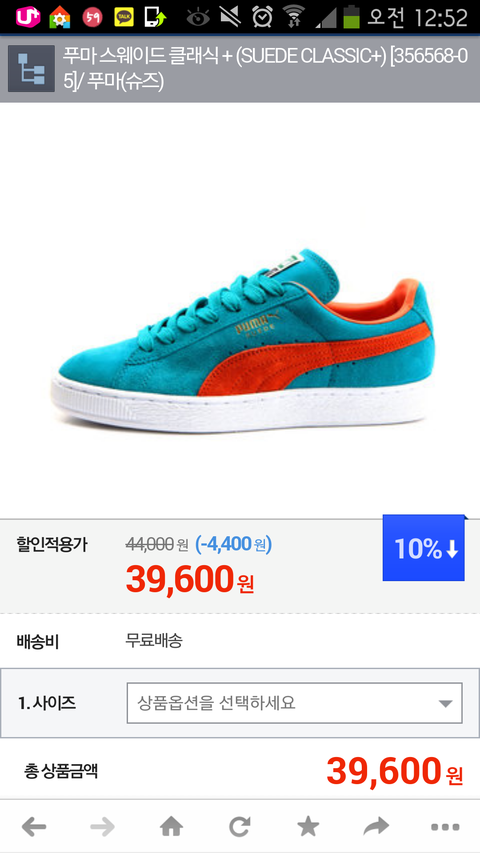Tap the discounted price 39,600원
This screenshot has width=480, height=853.
[x=190, y=579]
